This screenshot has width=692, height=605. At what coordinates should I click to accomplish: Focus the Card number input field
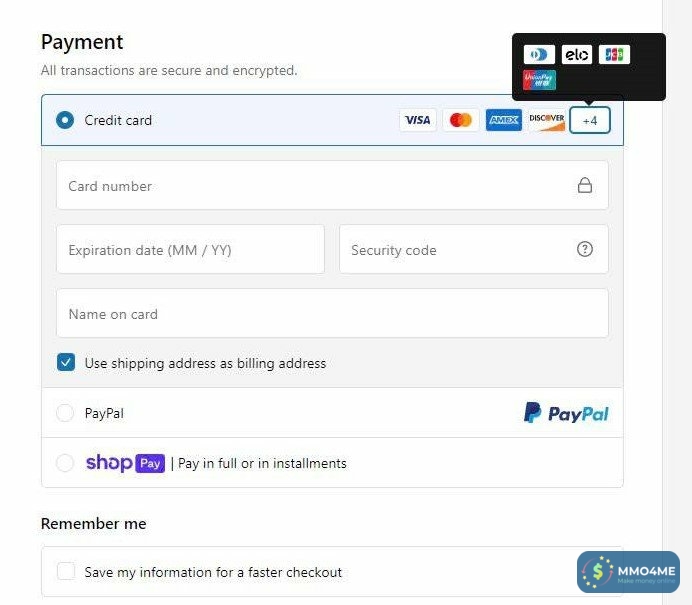click(x=332, y=185)
